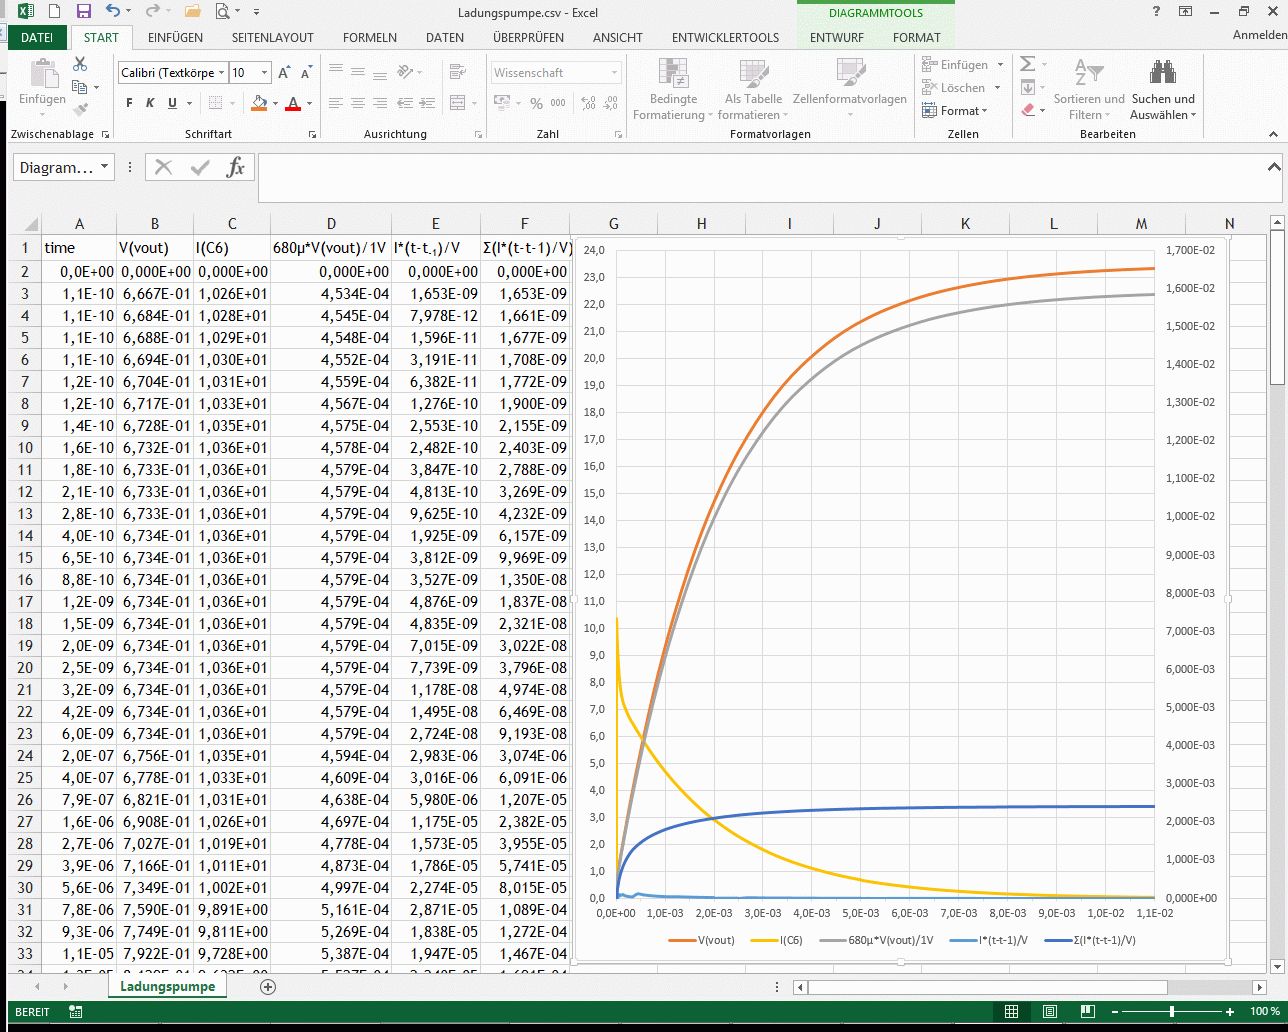Open Suchen und Auswählen binoculars menu
The width and height of the screenshot is (1288, 1032).
coord(1163,89)
